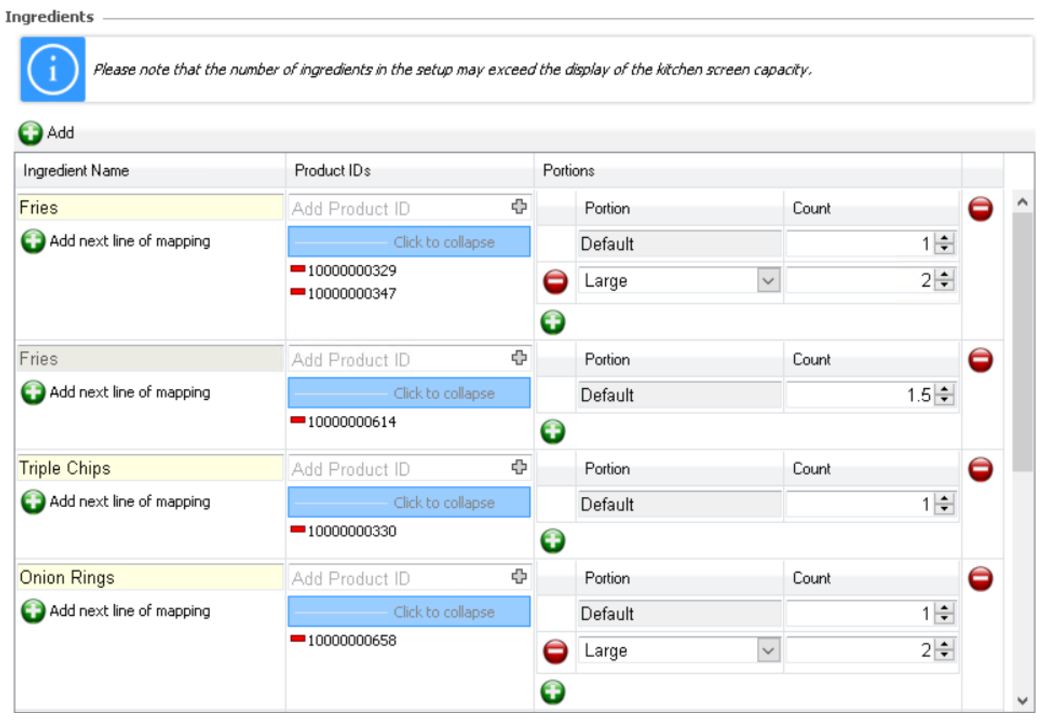
Task: Add a new portion to Triple Chips
Action: pyautogui.click(x=552, y=541)
